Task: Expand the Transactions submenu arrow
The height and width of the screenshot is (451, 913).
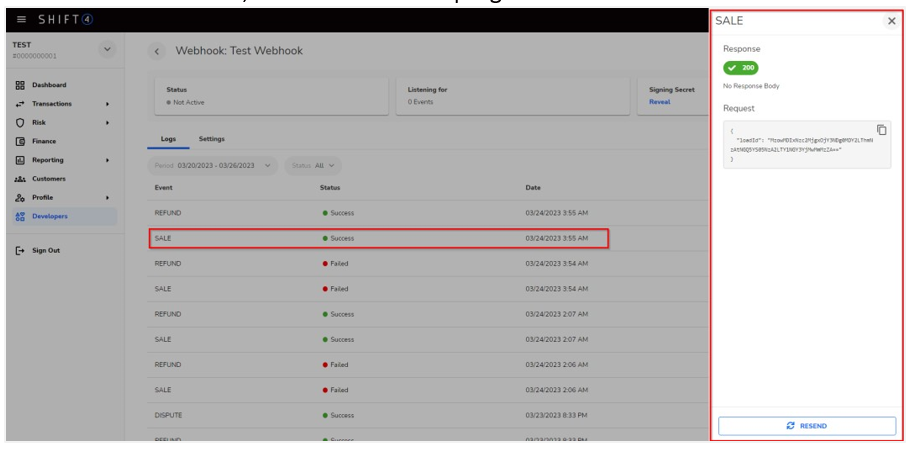Action: click(108, 104)
